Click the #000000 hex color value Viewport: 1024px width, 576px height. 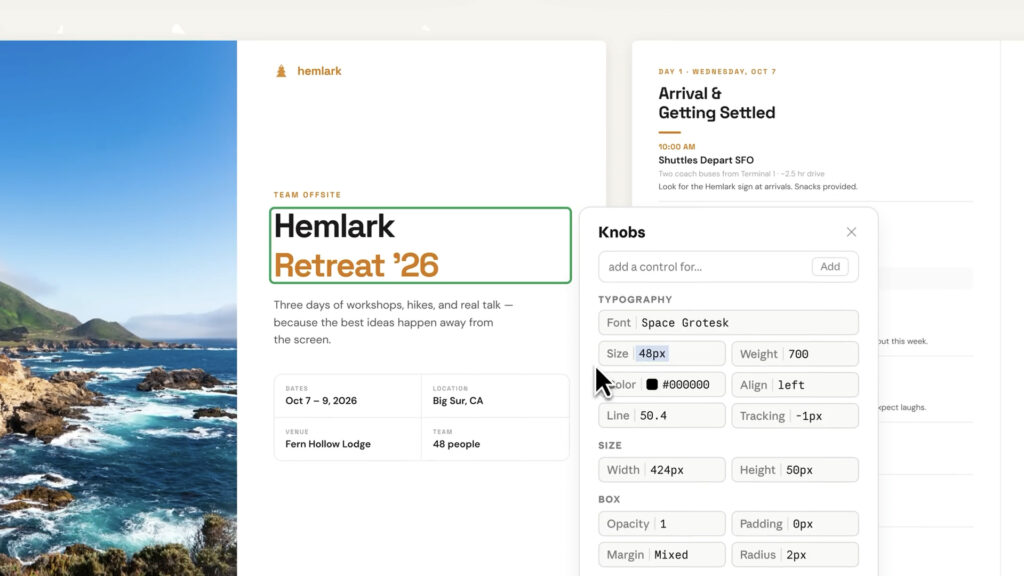click(x=686, y=385)
